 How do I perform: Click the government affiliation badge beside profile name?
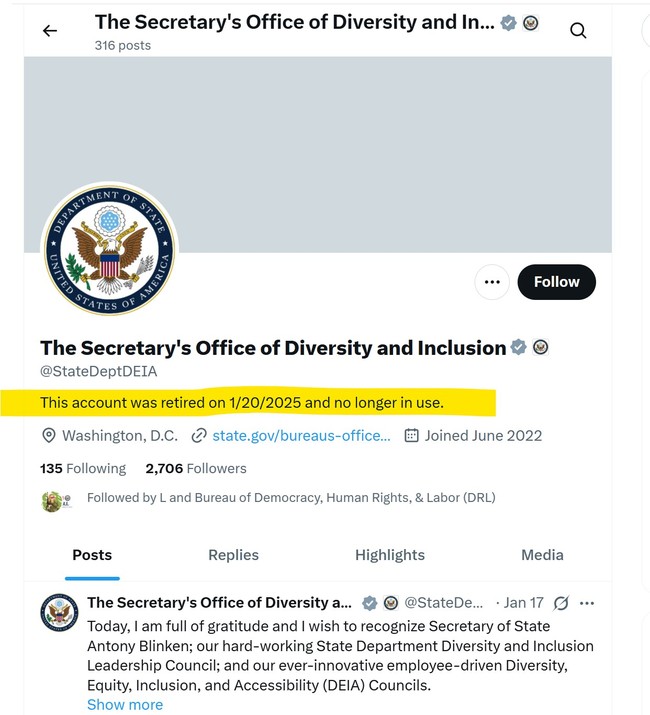(x=541, y=348)
